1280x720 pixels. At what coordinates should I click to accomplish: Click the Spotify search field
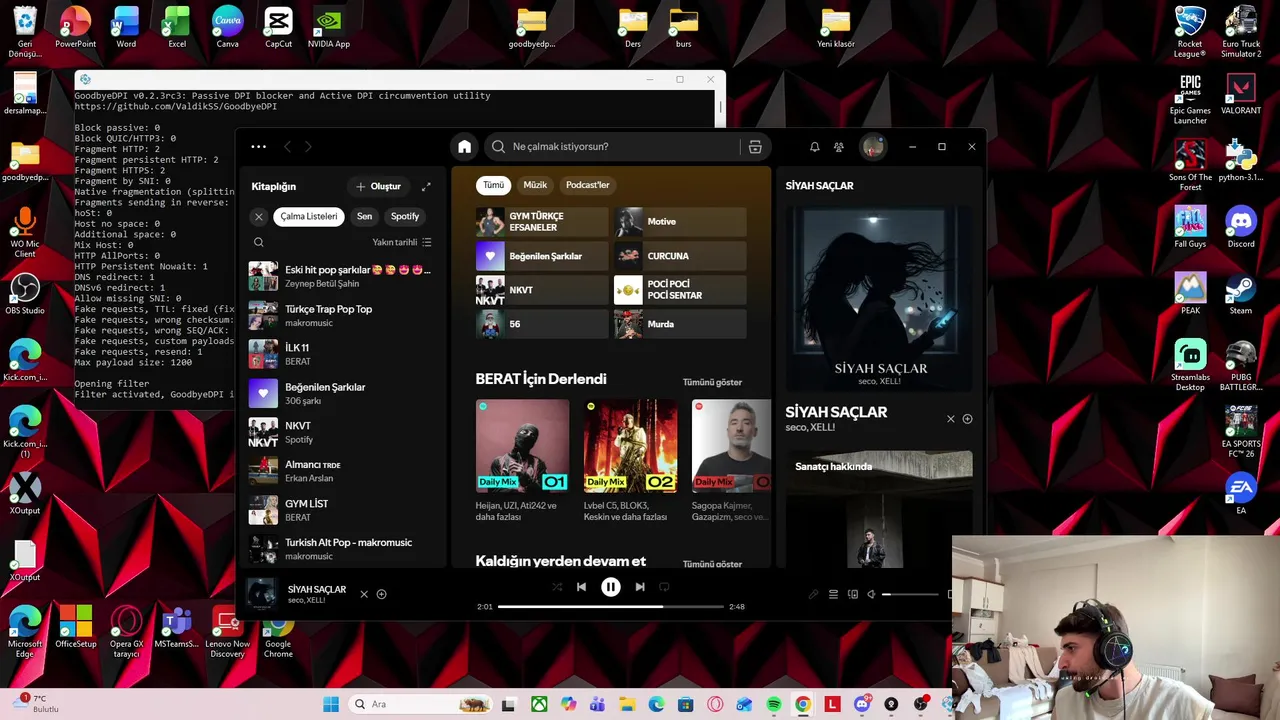click(x=611, y=147)
